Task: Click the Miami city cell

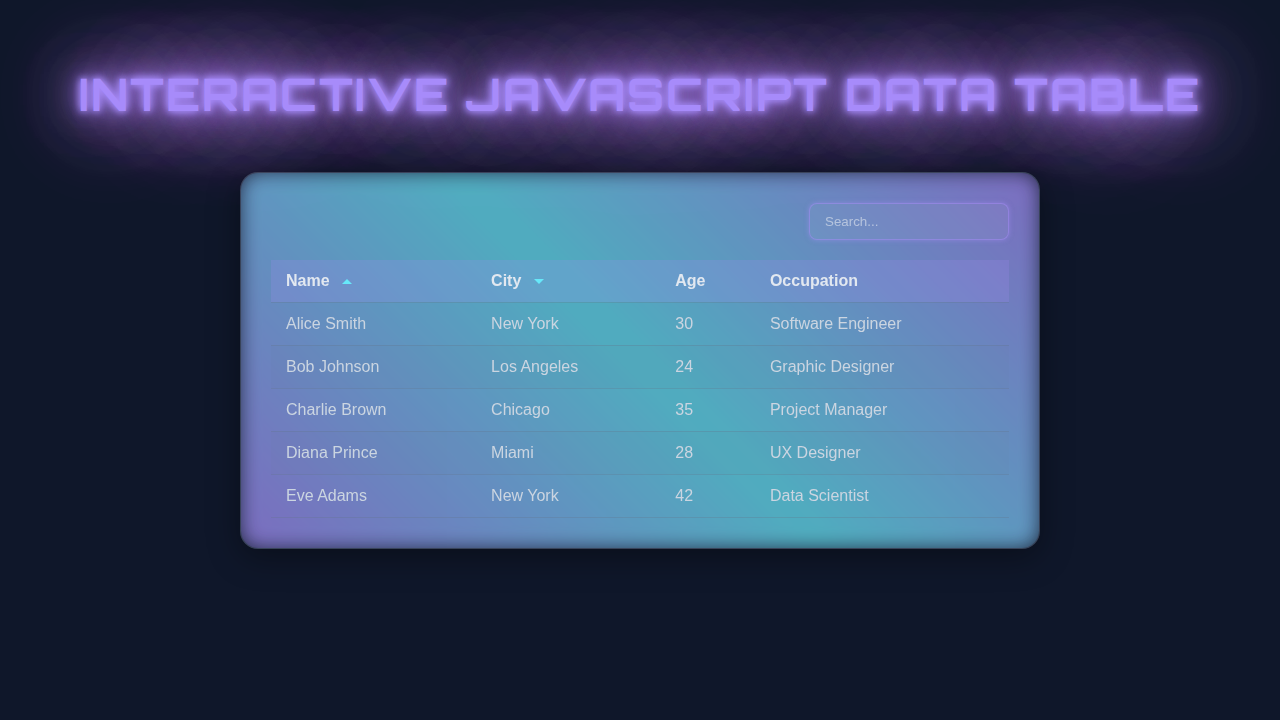Action: click(x=568, y=453)
